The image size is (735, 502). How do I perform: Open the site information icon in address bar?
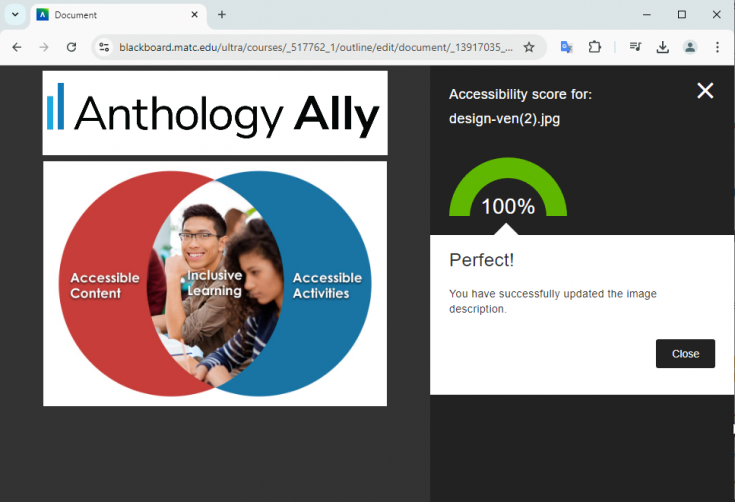(x=104, y=47)
